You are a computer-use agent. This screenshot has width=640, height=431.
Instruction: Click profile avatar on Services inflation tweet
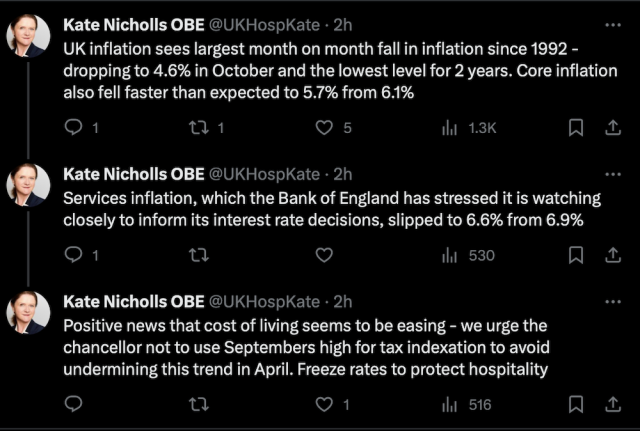(28, 185)
